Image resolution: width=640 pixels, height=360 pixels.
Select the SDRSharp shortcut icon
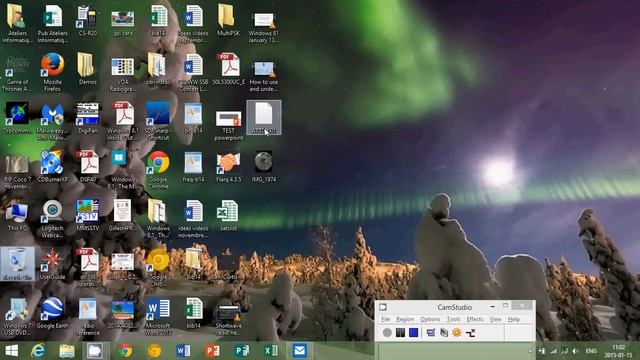(x=158, y=121)
